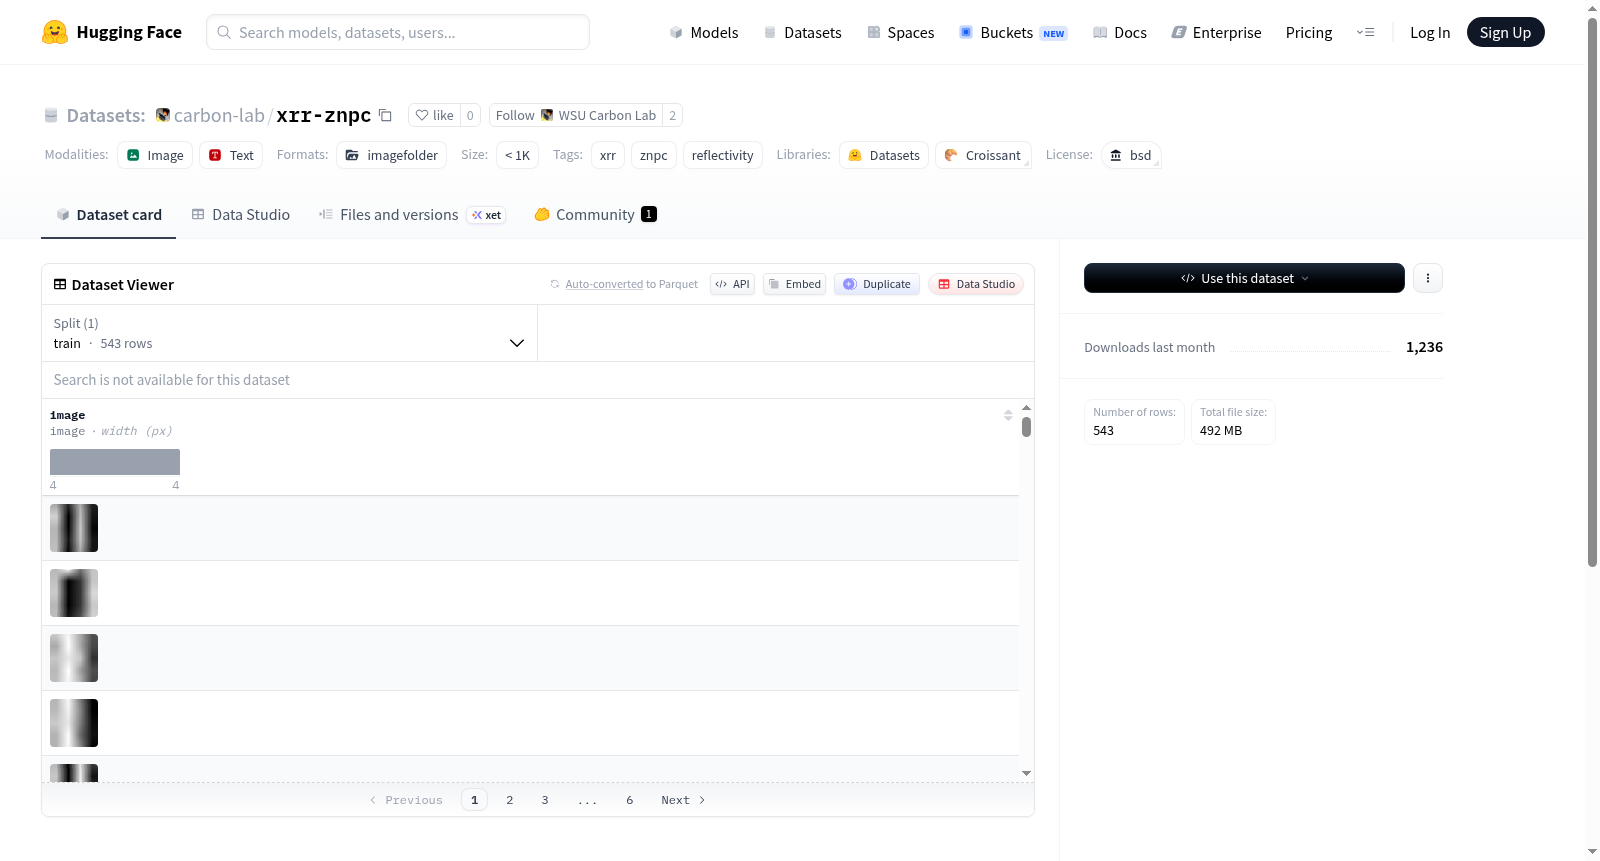
Task: Click the Croissant library tag
Action: [983, 155]
